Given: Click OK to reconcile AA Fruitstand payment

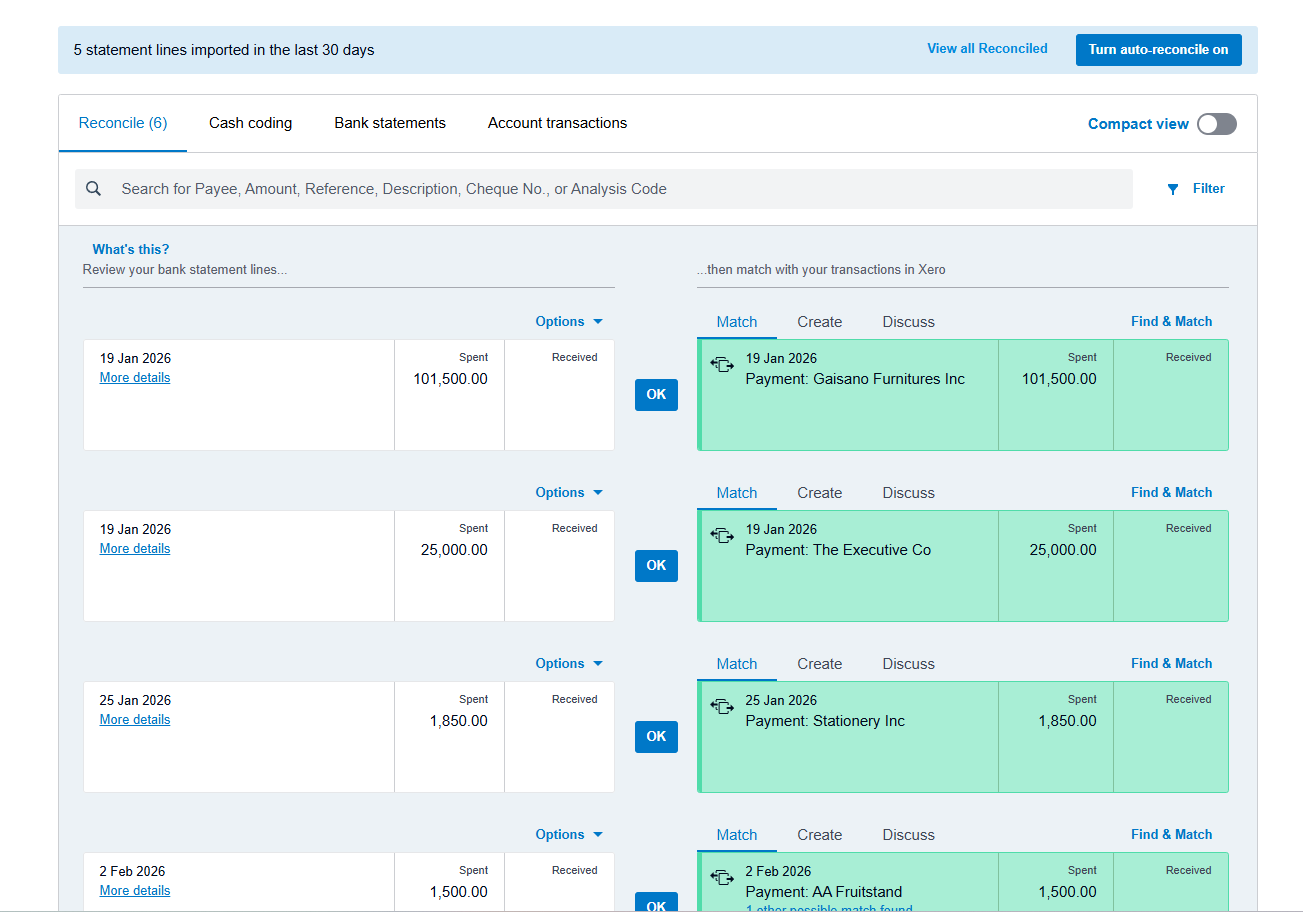Looking at the screenshot, I should click(656, 903).
